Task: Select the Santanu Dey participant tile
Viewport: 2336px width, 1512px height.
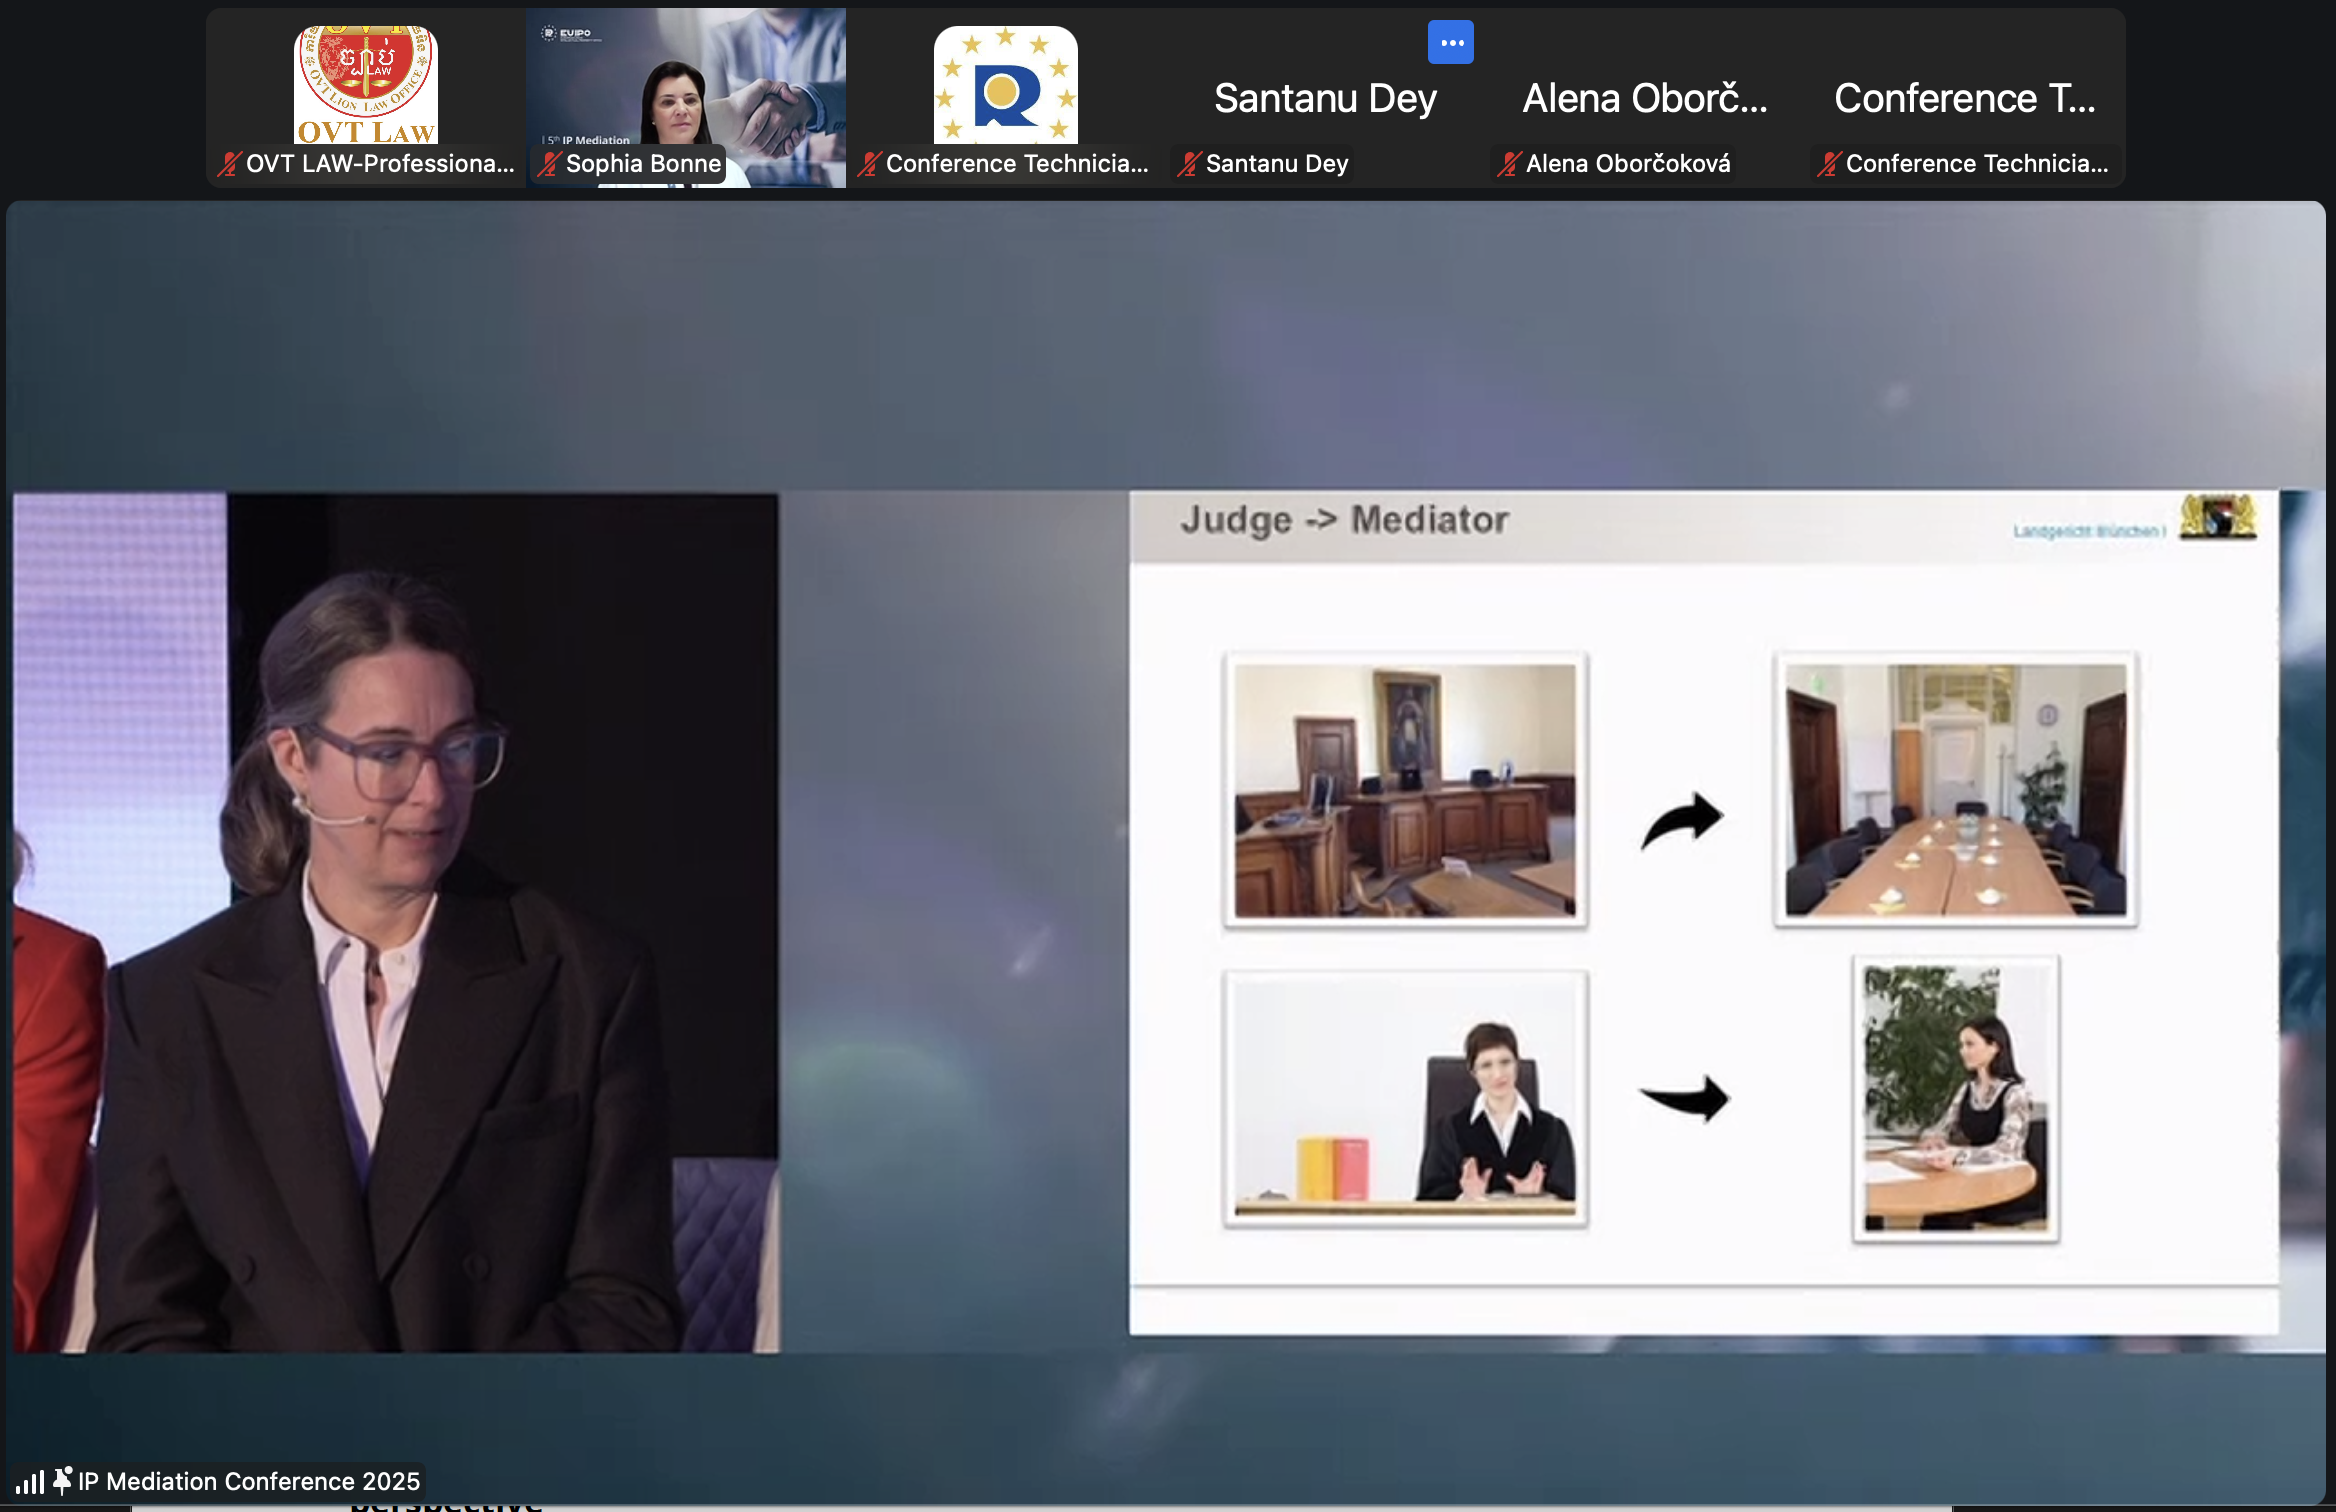Action: coord(1325,98)
